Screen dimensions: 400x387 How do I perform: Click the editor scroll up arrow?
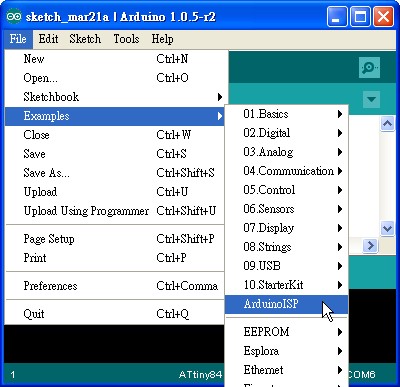click(387, 124)
